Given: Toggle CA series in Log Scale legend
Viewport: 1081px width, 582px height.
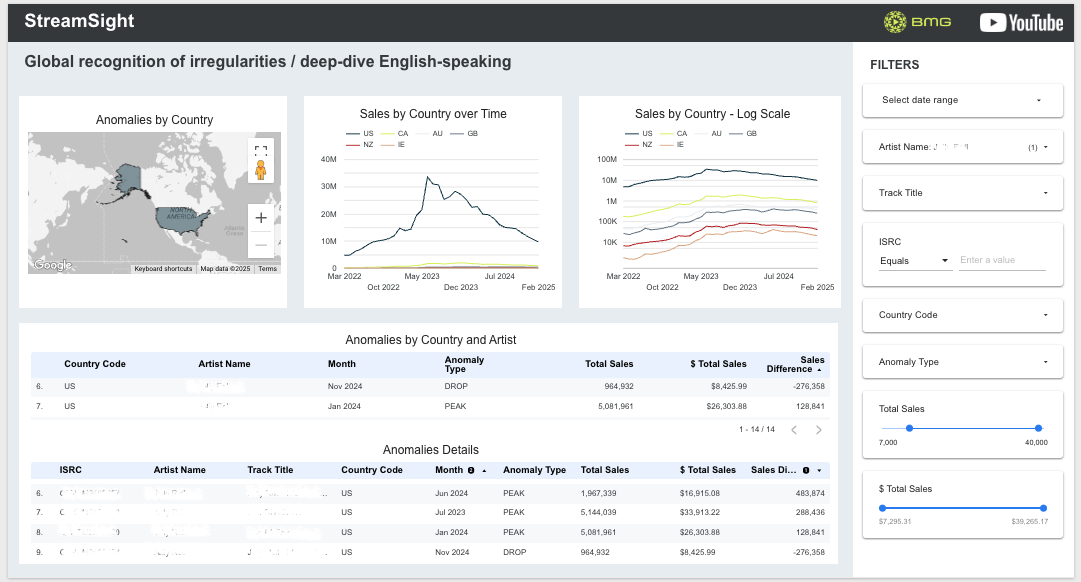Looking at the screenshot, I should point(675,133).
